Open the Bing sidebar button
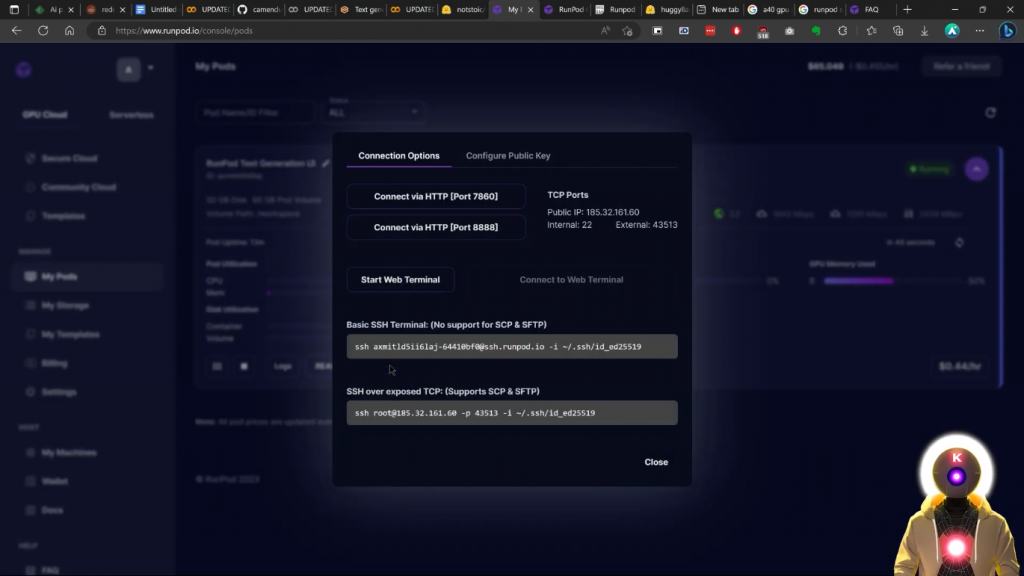 (x=1008, y=31)
